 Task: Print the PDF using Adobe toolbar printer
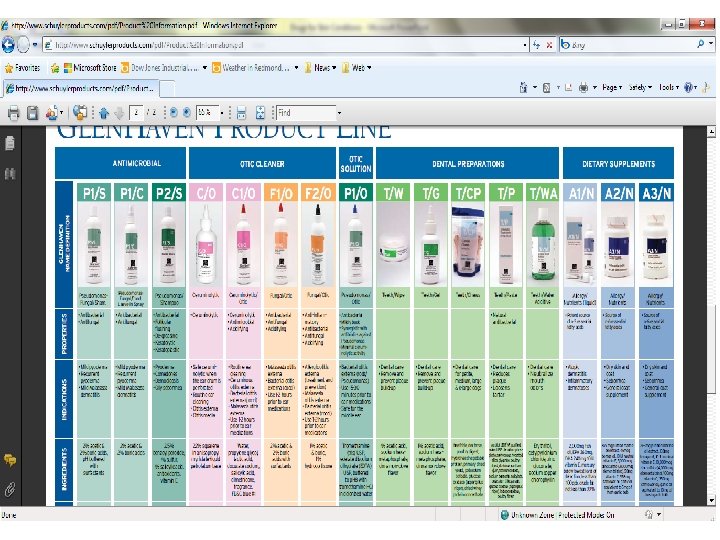pos(14,112)
